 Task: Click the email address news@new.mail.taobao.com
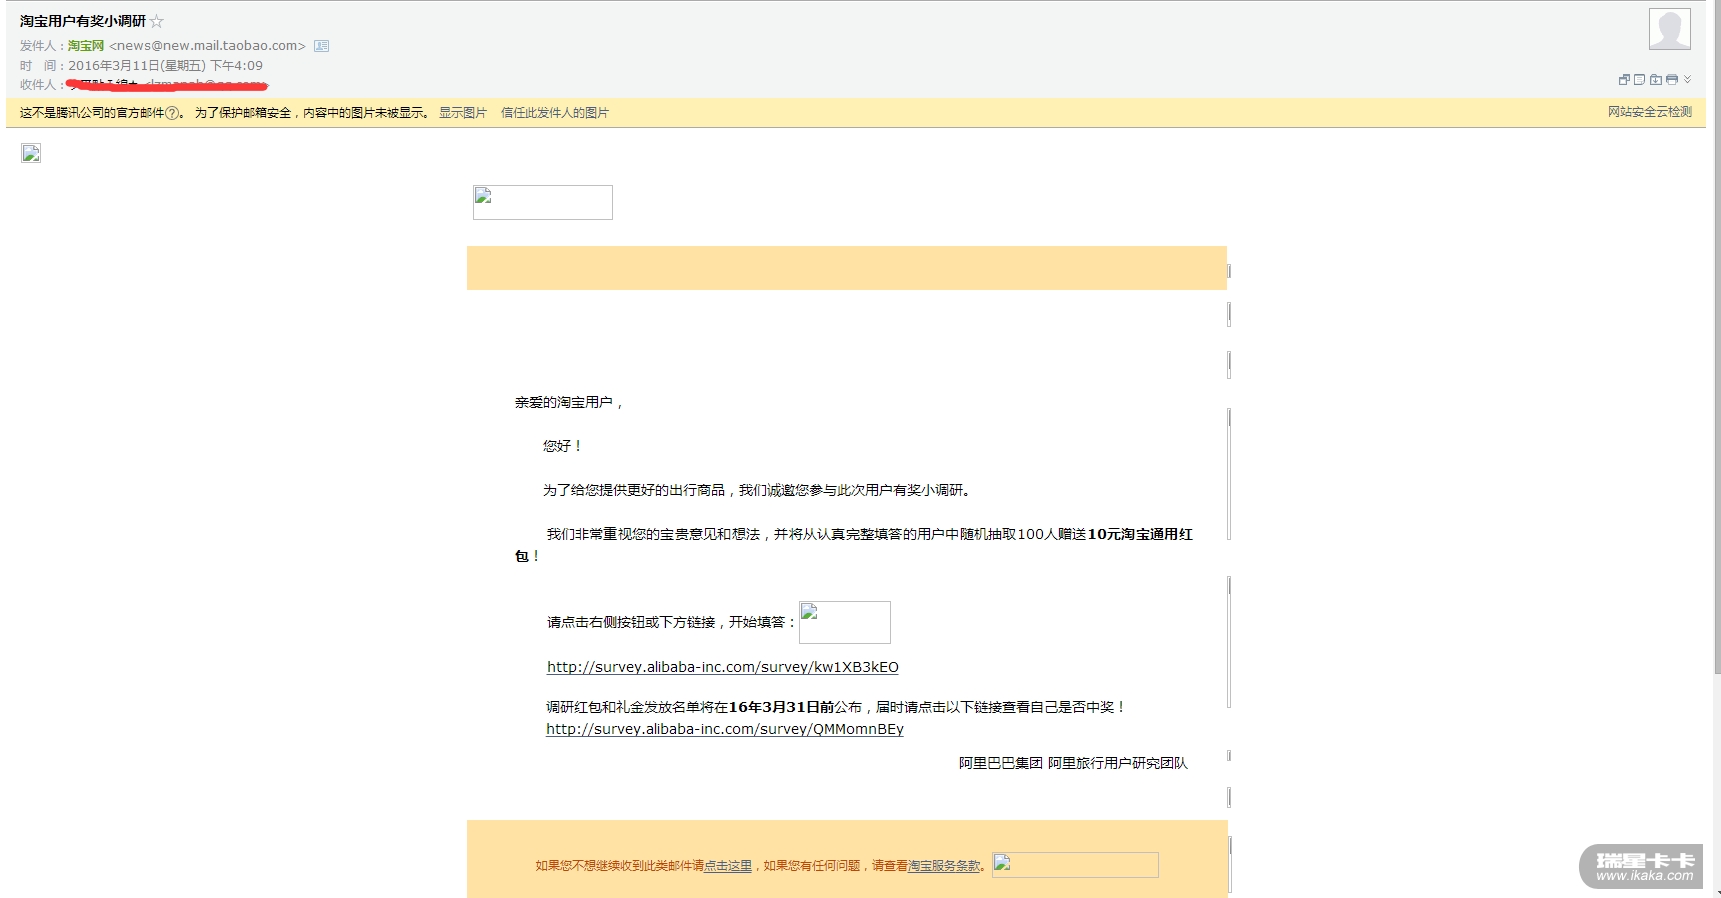pyautogui.click(x=207, y=46)
